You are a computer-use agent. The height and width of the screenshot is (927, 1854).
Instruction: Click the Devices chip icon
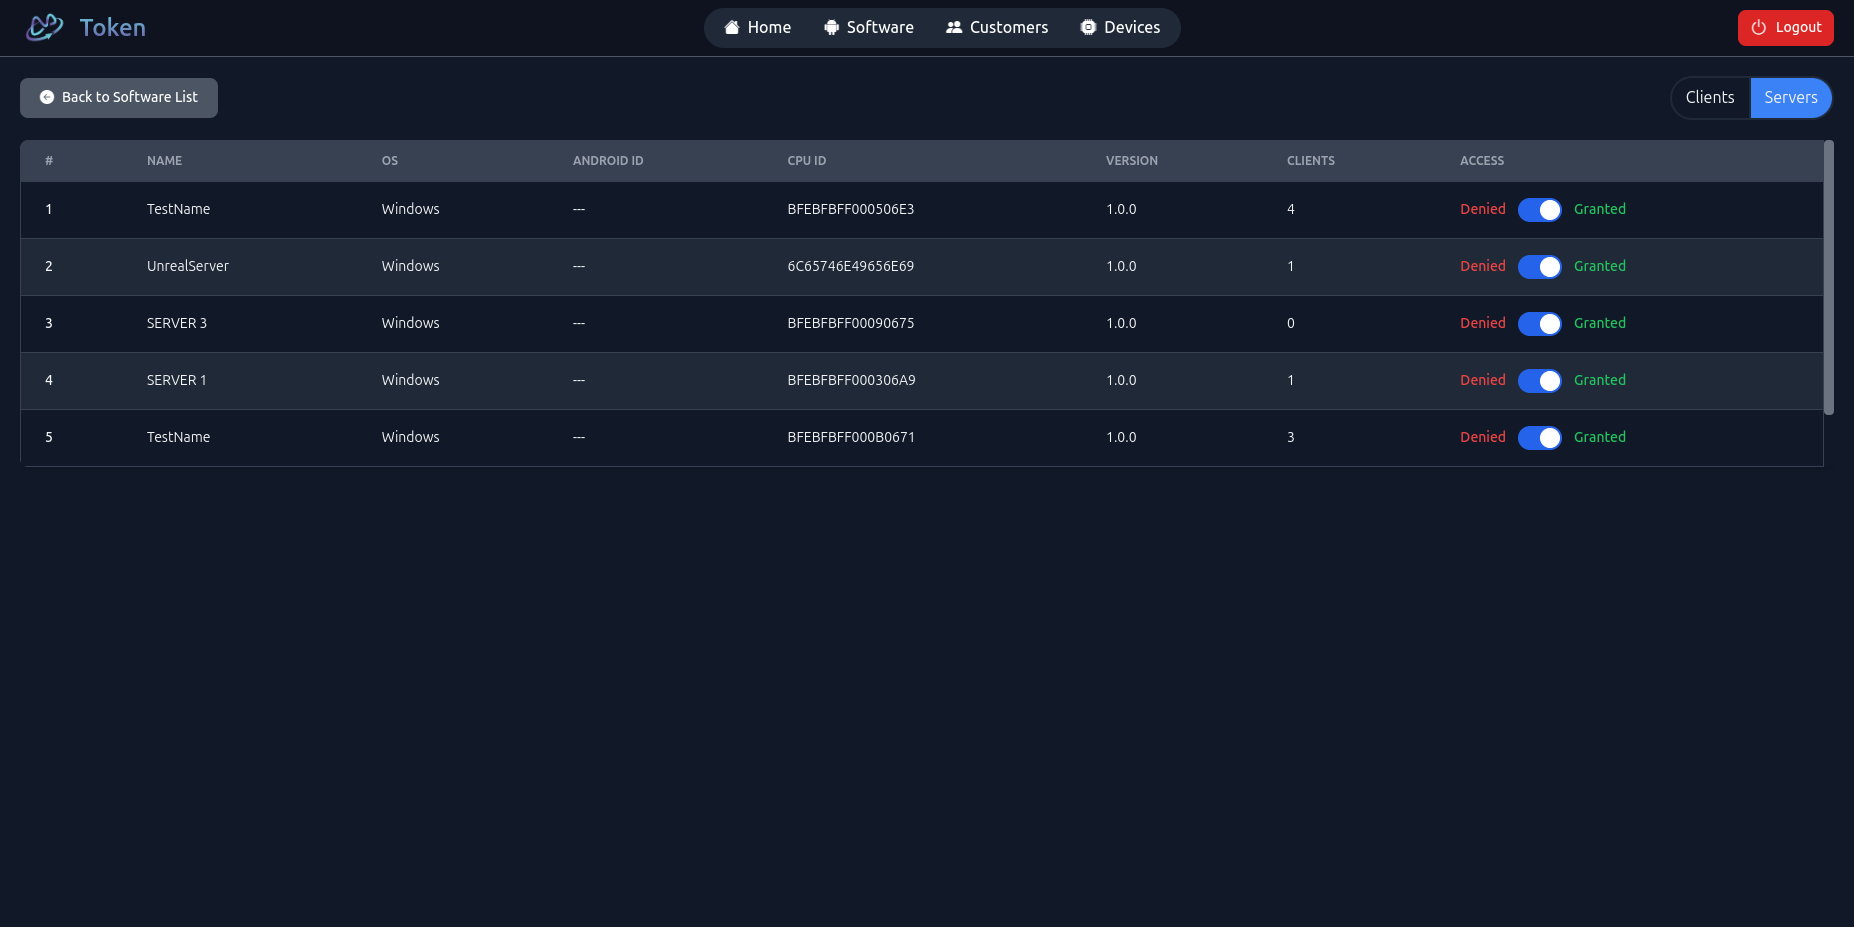click(x=1088, y=28)
